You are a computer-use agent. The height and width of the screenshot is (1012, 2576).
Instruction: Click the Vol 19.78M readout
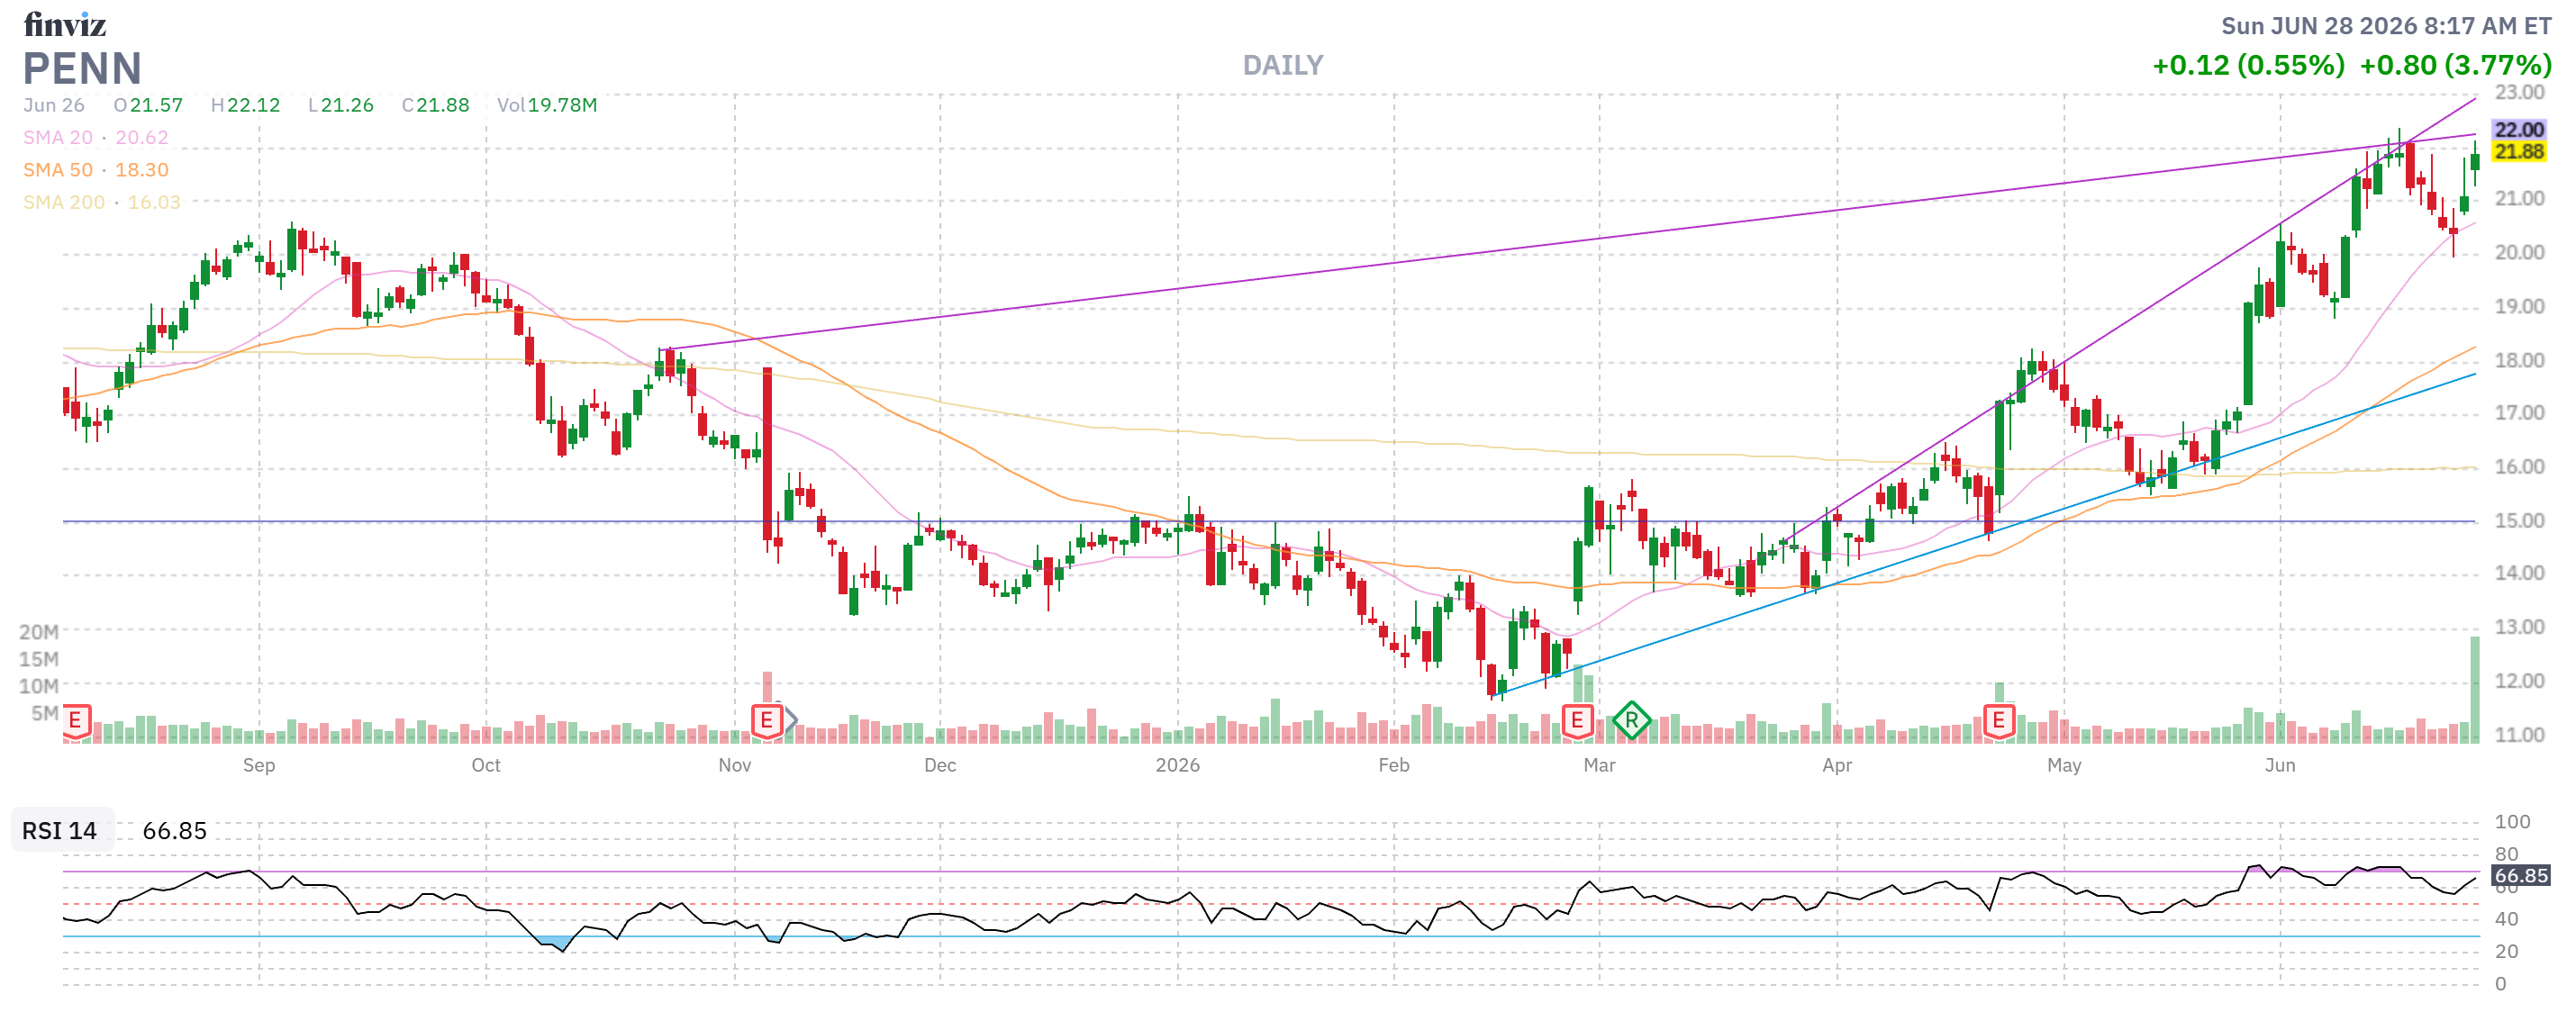coord(547,106)
